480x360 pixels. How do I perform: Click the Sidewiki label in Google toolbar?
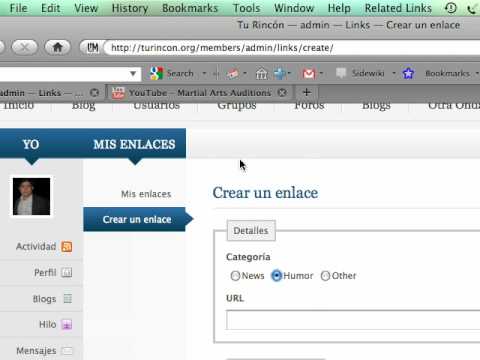point(368,73)
